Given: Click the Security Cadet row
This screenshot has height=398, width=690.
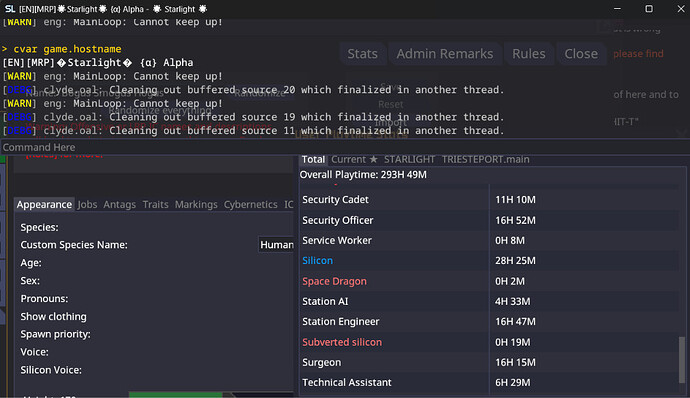Looking at the screenshot, I should click(489, 199).
